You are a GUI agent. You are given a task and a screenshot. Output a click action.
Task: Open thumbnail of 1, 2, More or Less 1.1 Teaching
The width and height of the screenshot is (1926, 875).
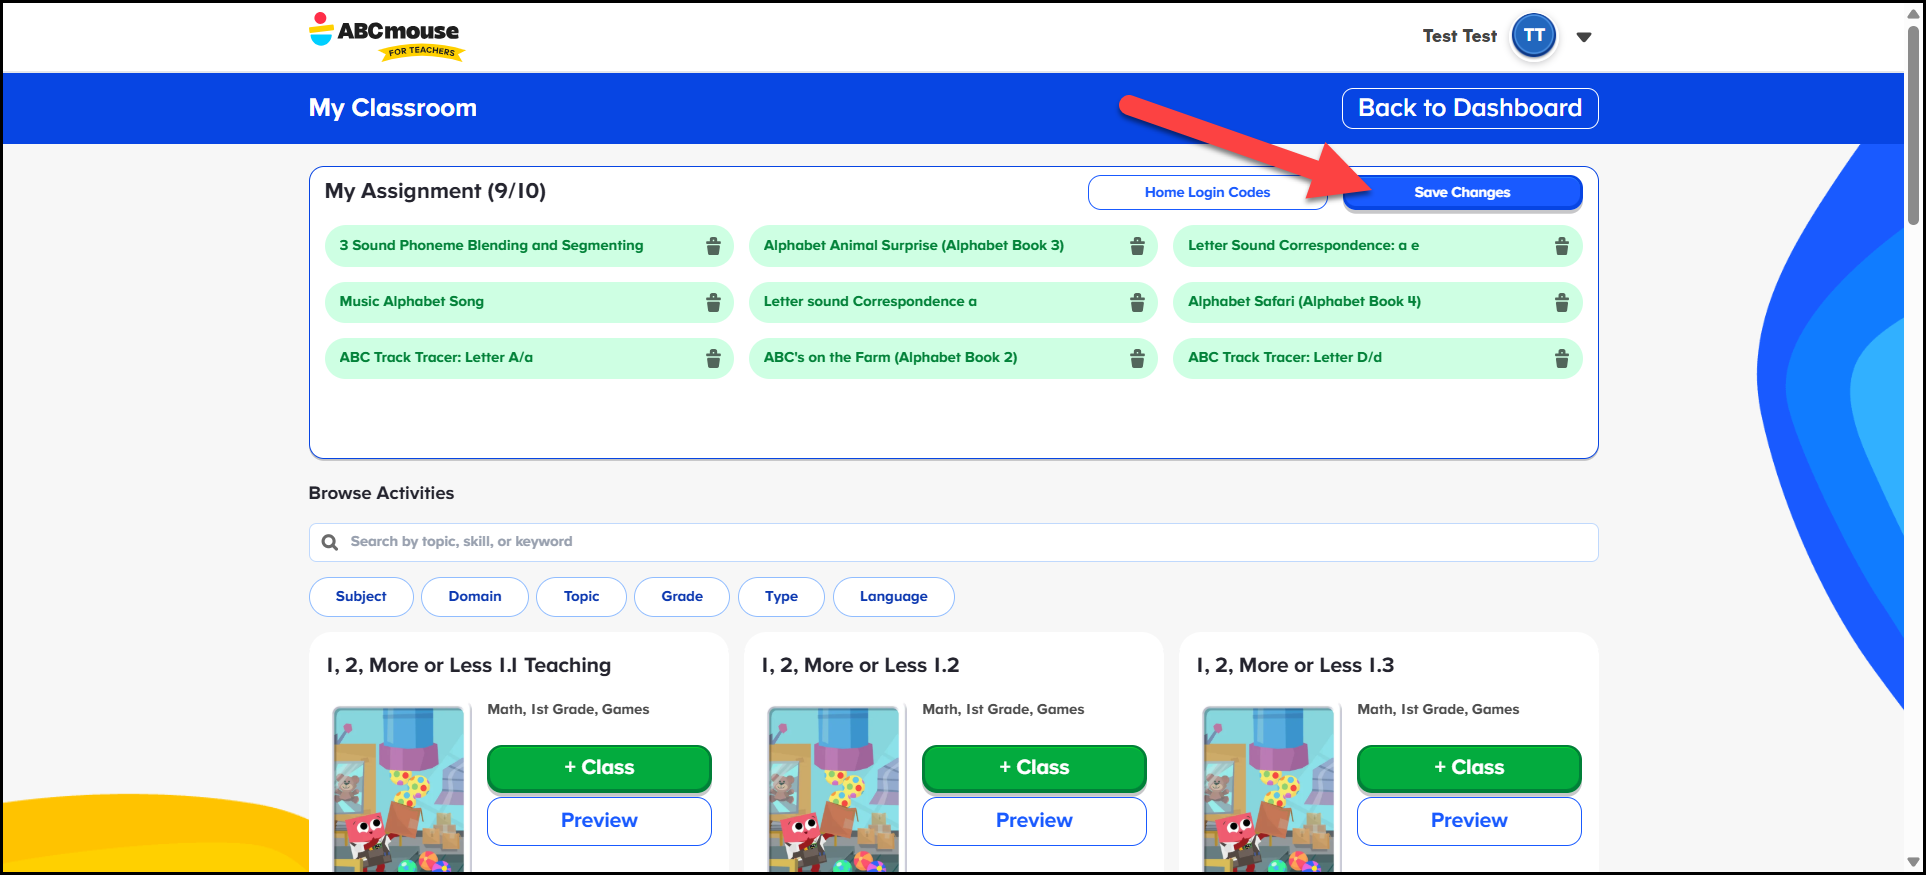[x=399, y=790]
